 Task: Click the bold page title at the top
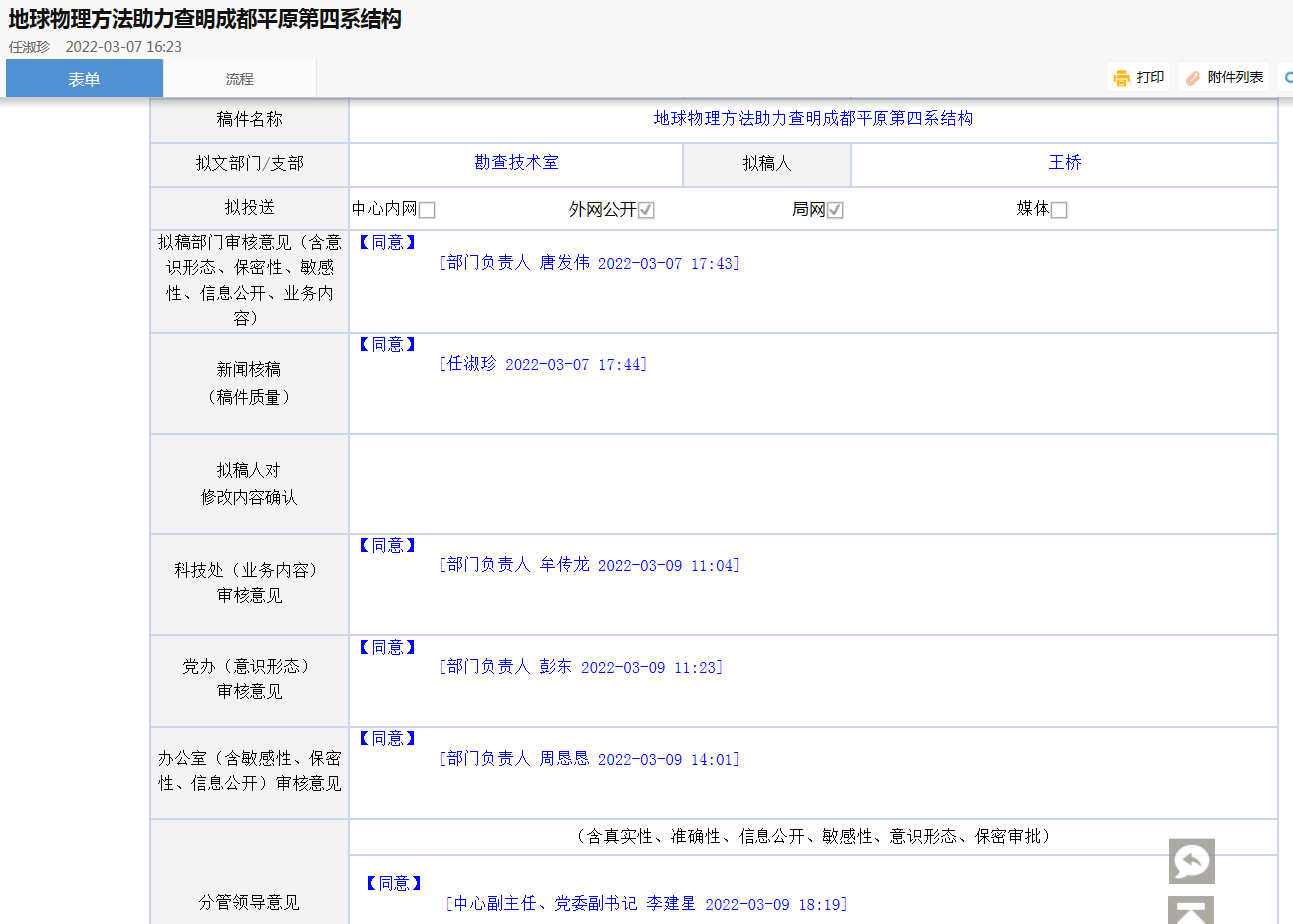click(205, 20)
